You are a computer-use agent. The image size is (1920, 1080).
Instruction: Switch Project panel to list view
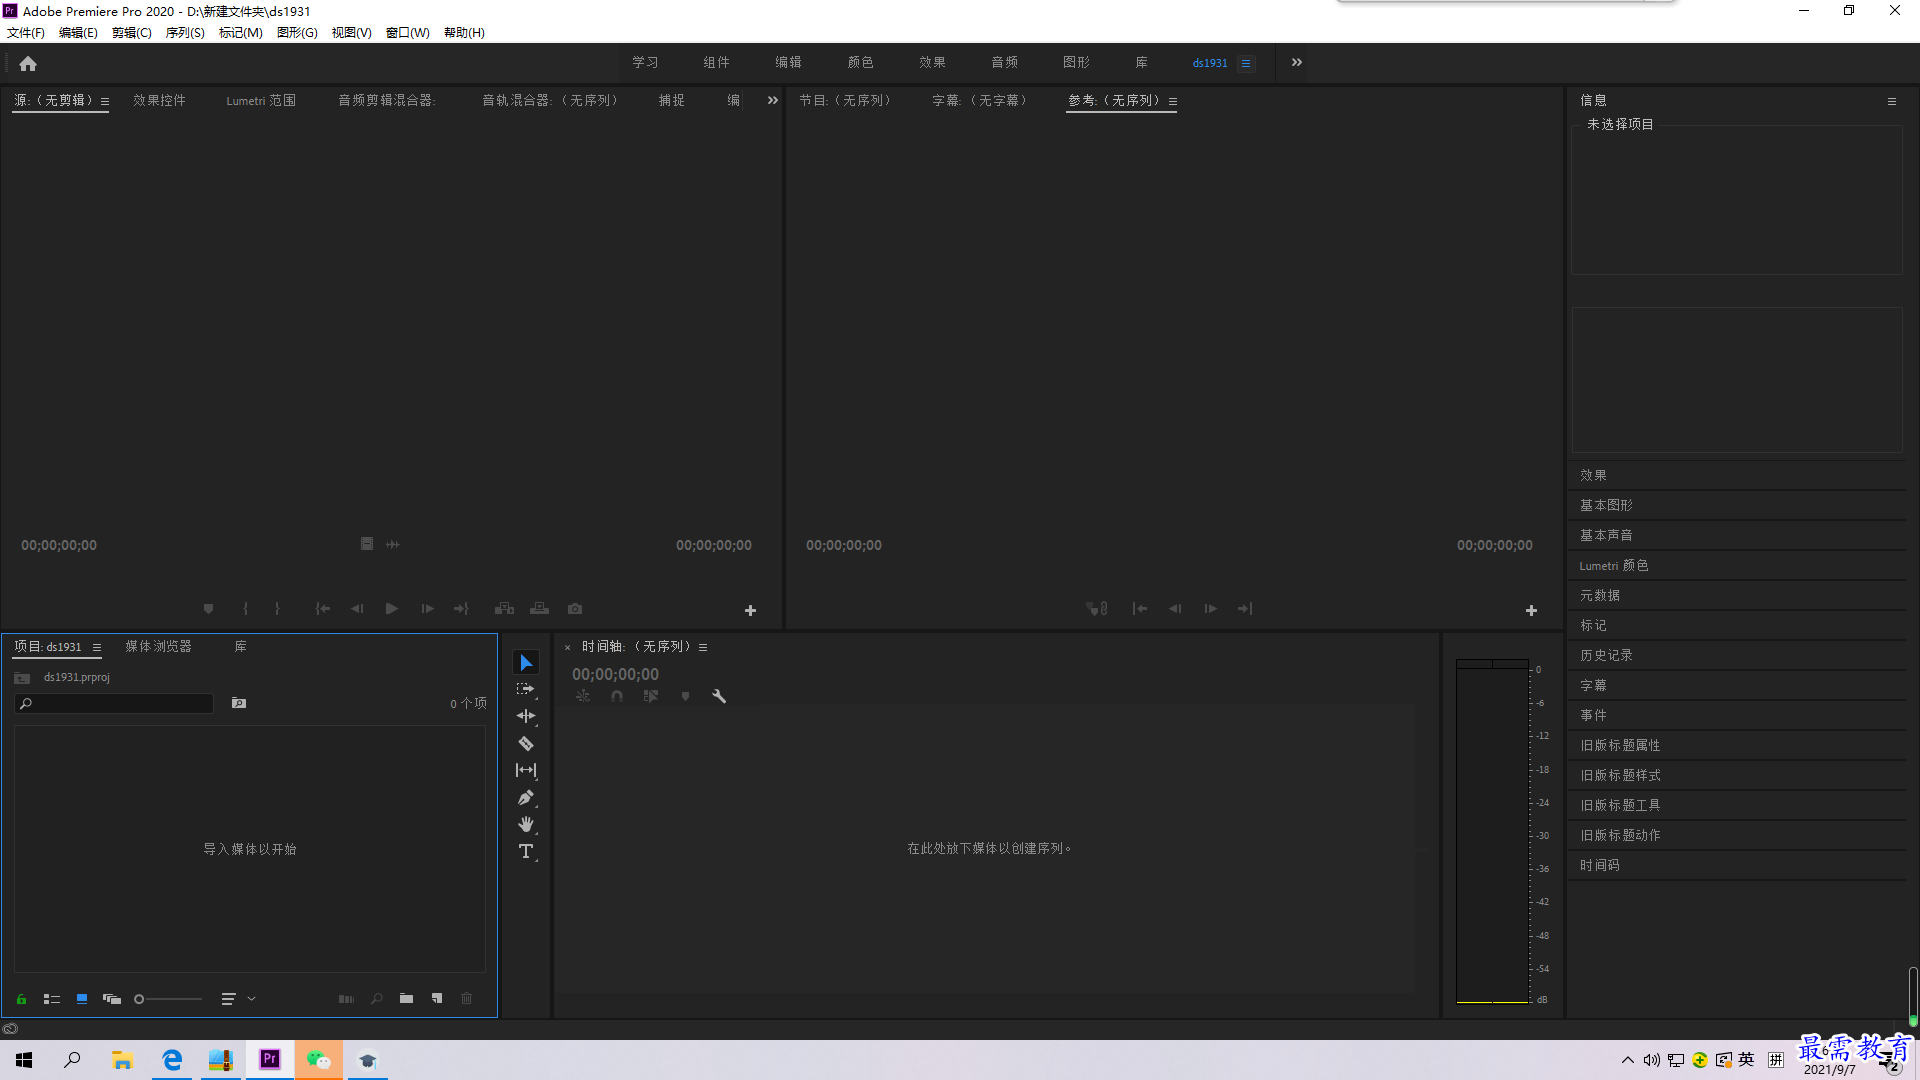52,999
